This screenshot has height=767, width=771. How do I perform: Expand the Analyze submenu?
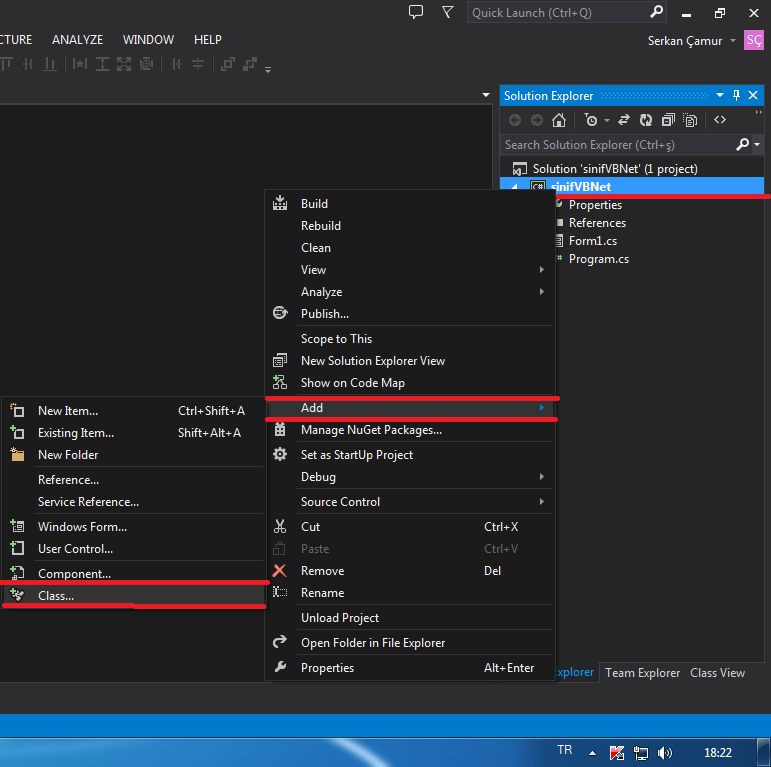pyautogui.click(x=541, y=292)
